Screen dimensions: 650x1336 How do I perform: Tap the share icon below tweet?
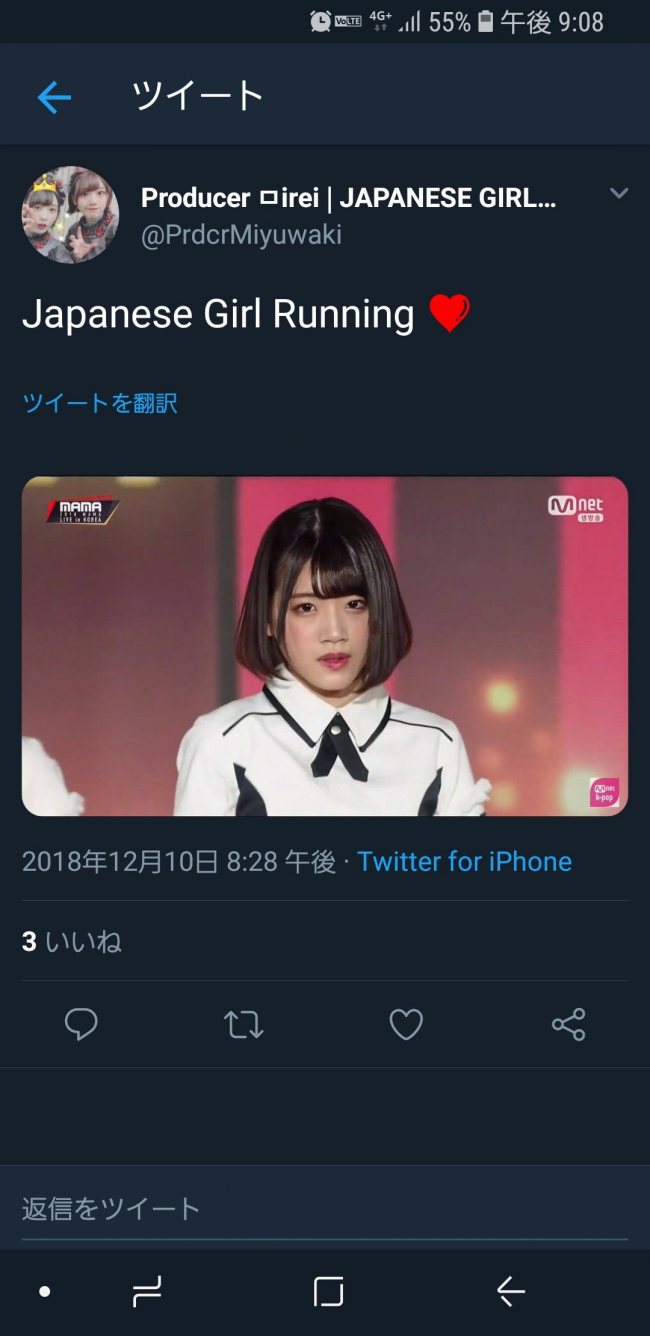(568, 1024)
